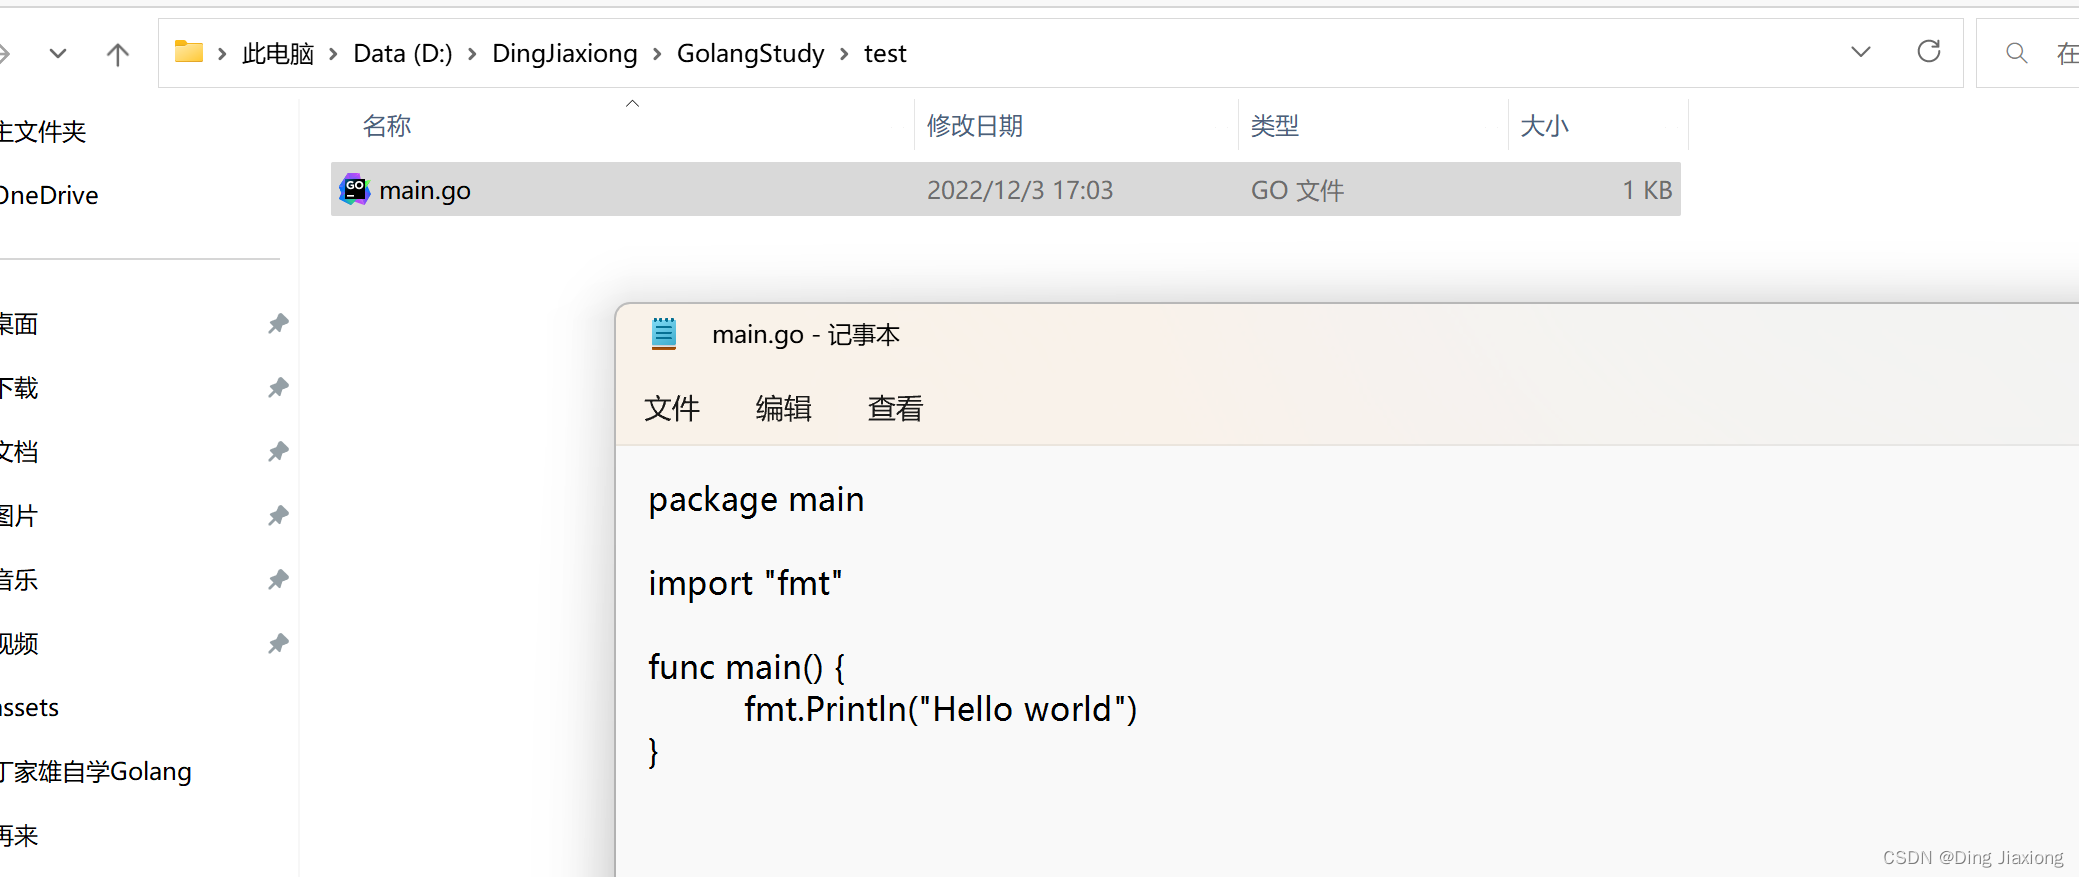Click pin icon next to 桌面

278,323
